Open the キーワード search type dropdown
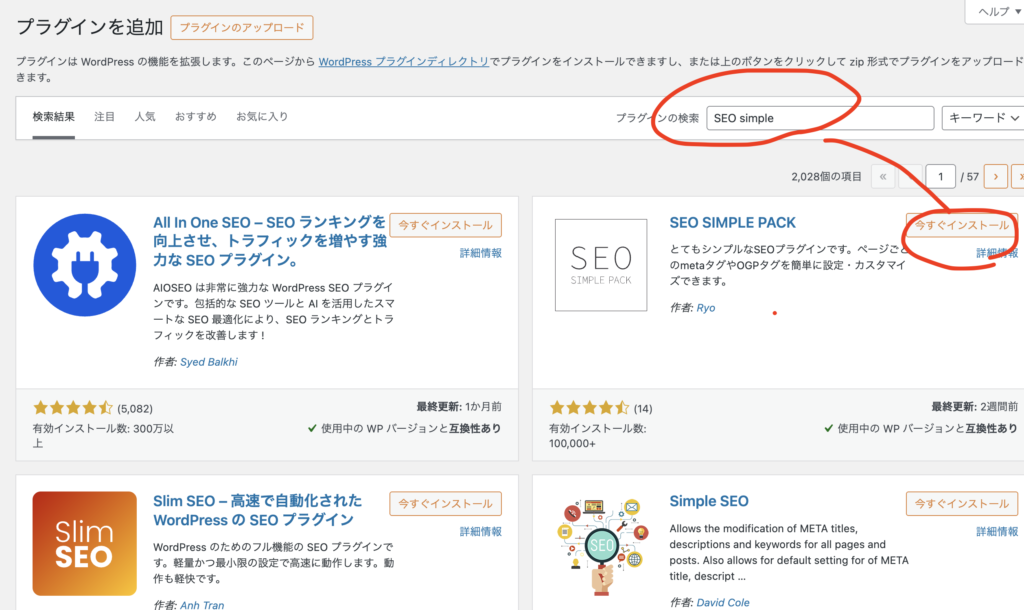 tap(982, 118)
